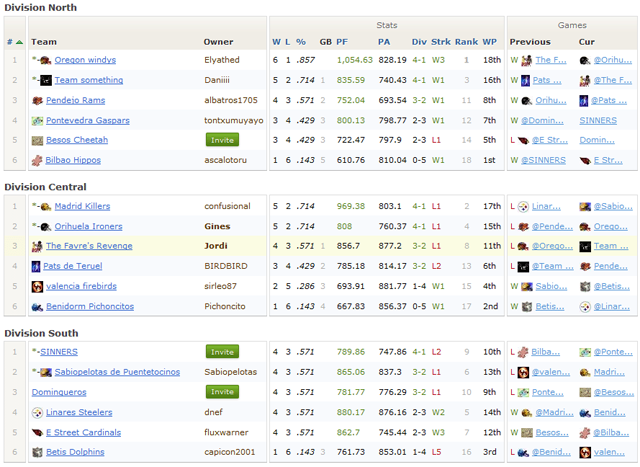Viewport: 640px width, 467px height.
Task: Click the Pats de Teruel team logo
Action: [x=36, y=266]
